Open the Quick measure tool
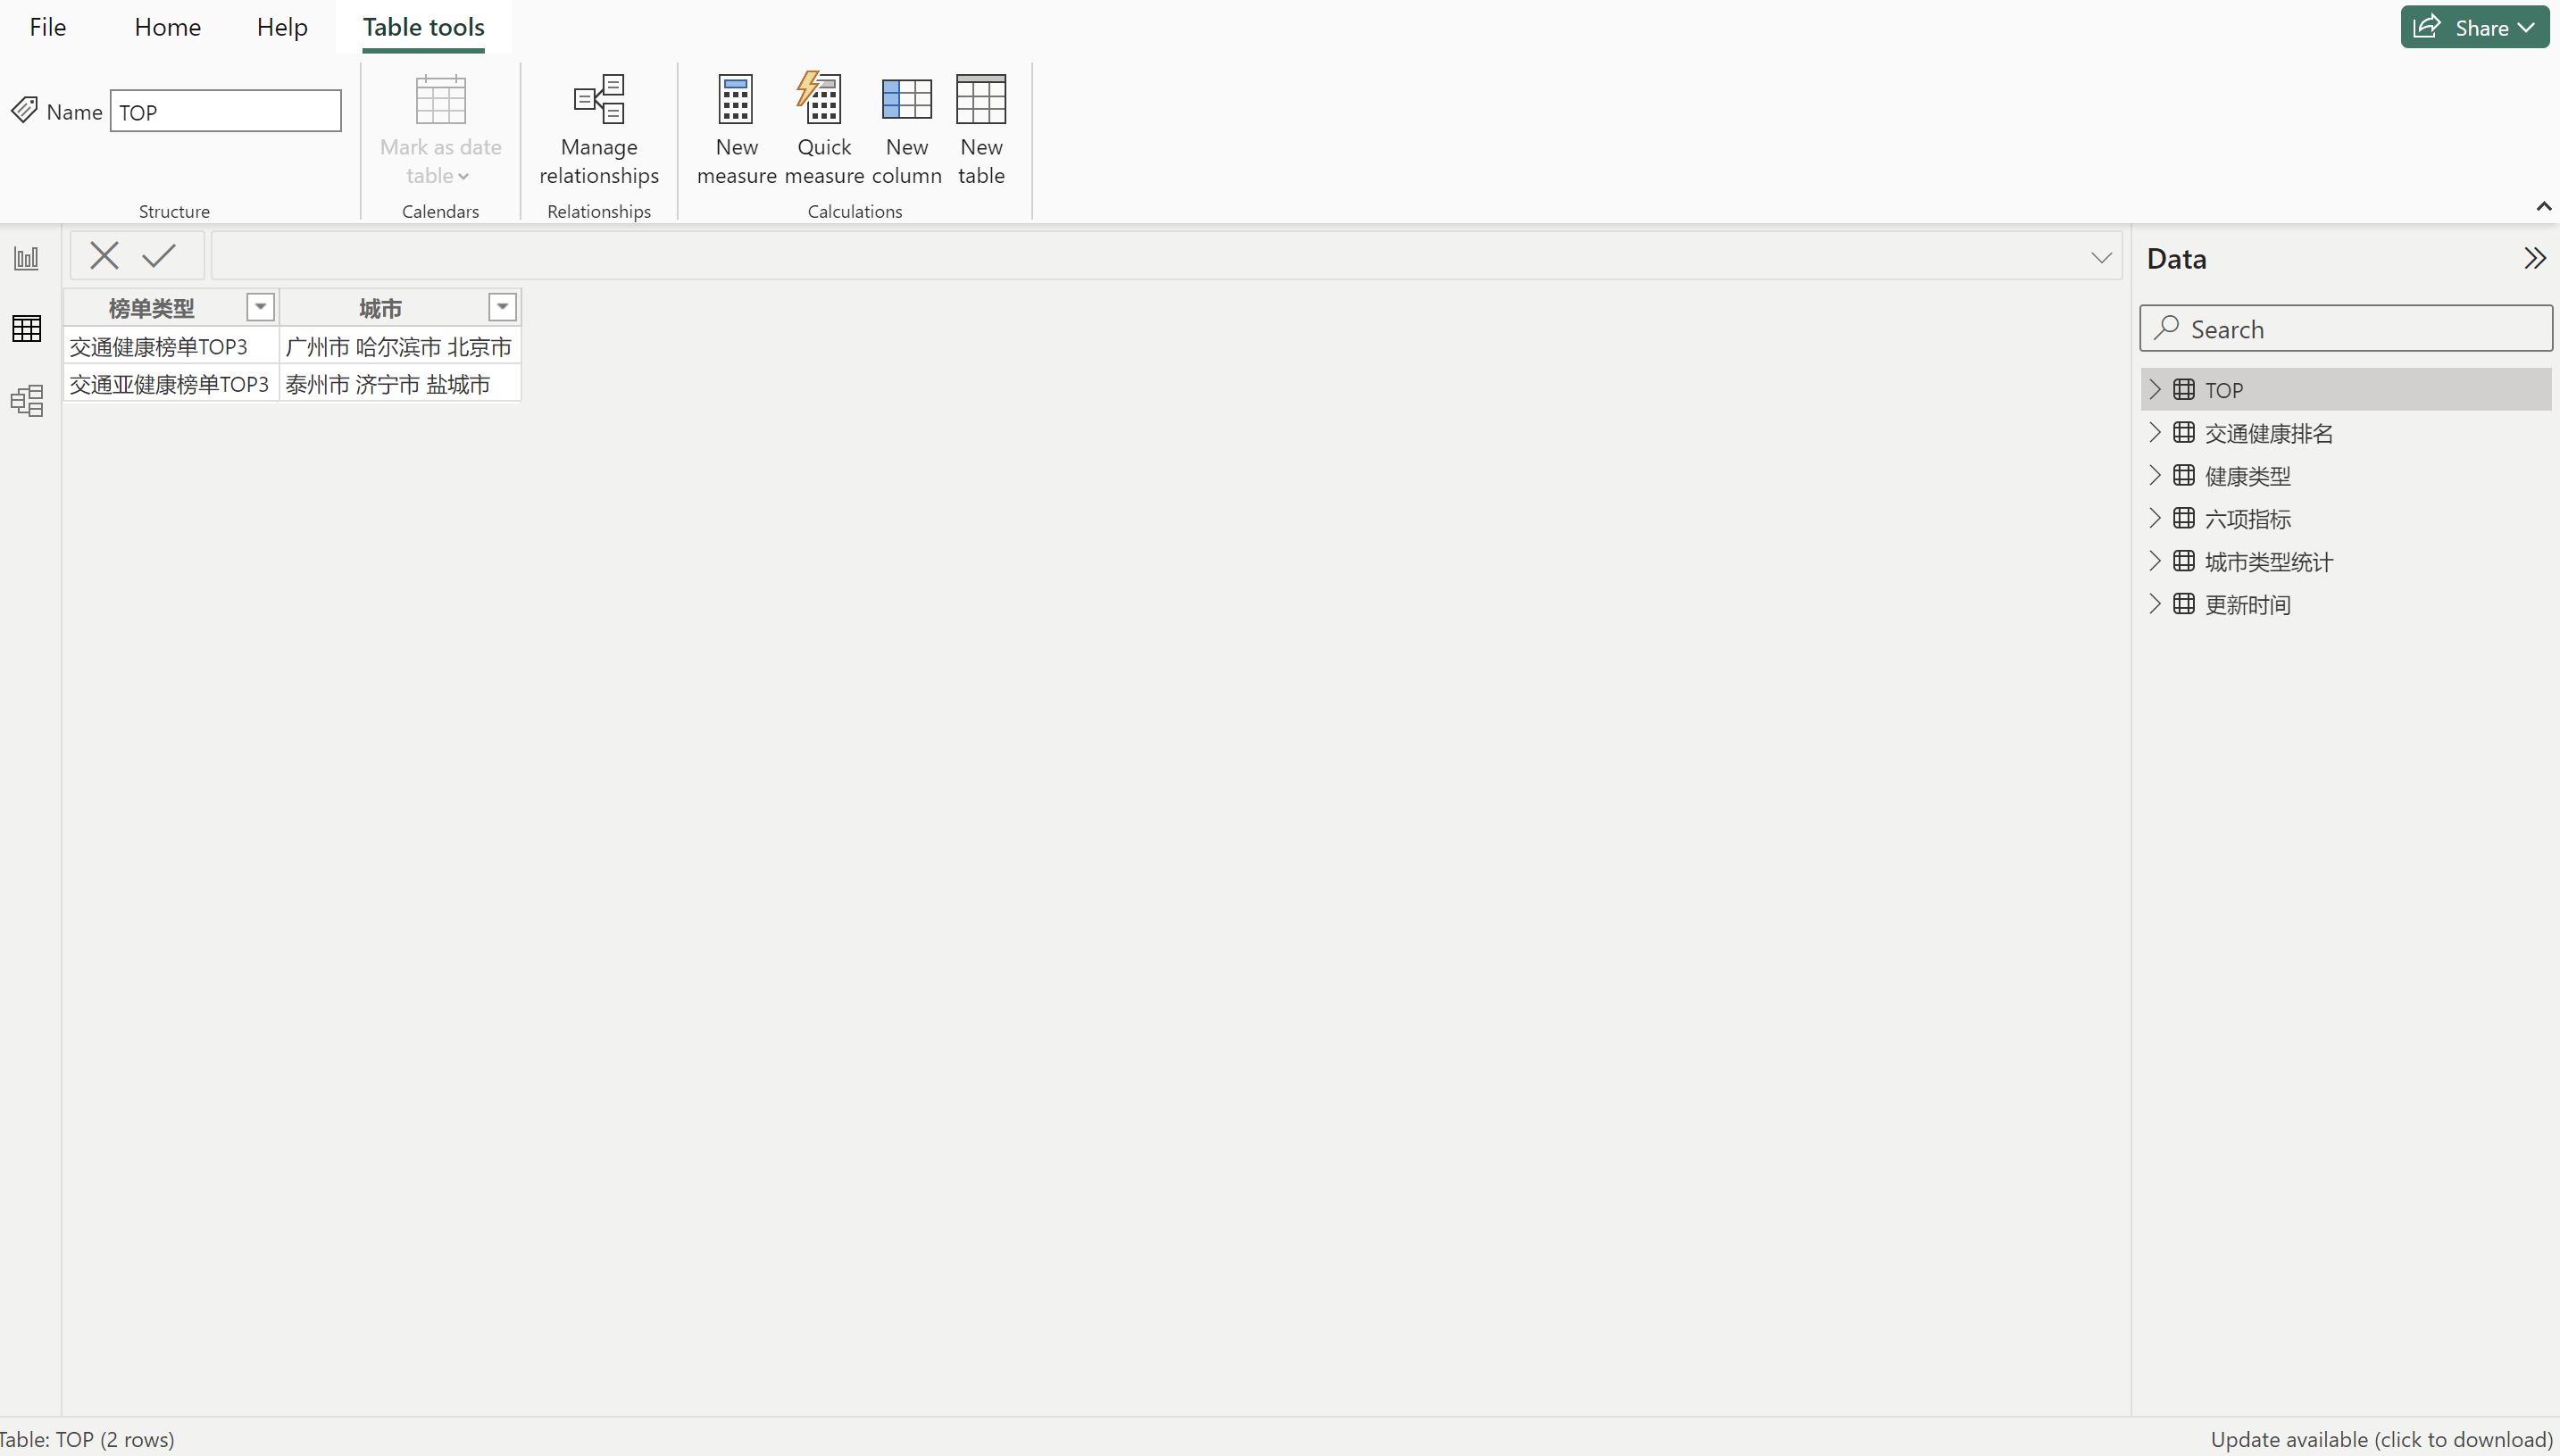The width and height of the screenshot is (2560, 1456). [x=823, y=100]
